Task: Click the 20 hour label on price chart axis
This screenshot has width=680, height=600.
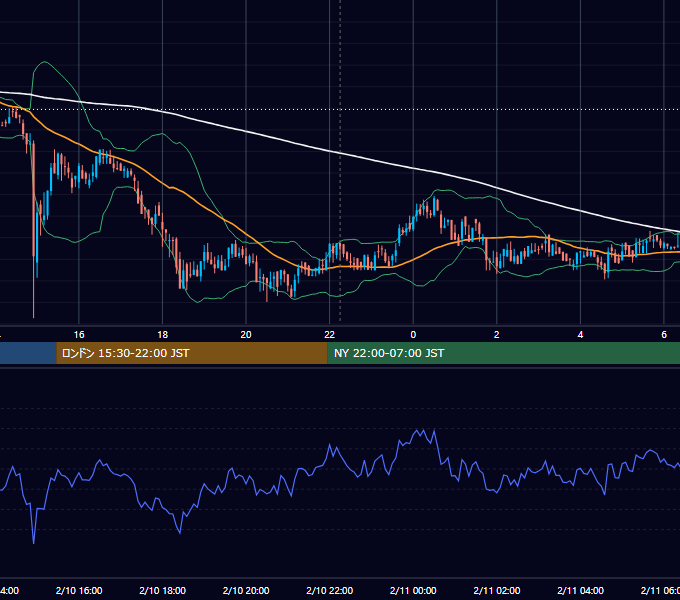Action: point(246,335)
